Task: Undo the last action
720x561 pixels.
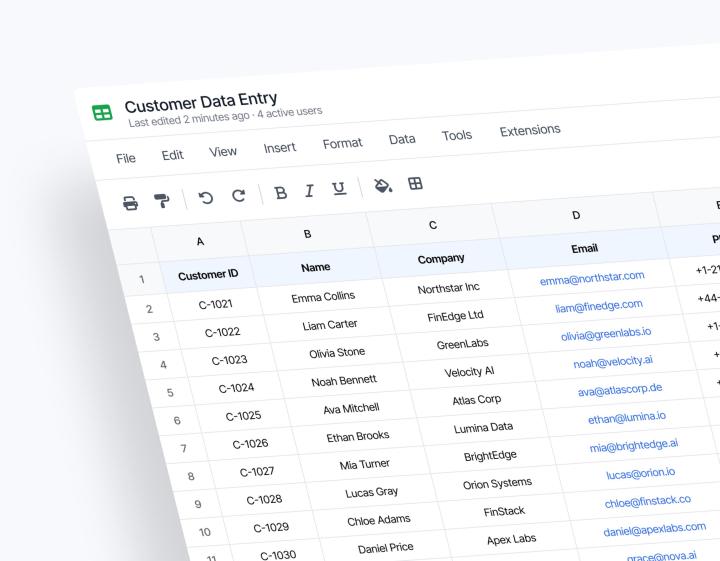Action: click(x=206, y=197)
